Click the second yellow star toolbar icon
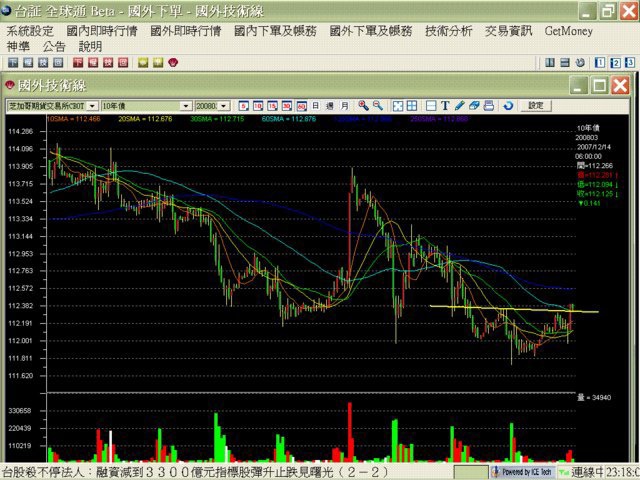640x480 pixels. pos(158,62)
